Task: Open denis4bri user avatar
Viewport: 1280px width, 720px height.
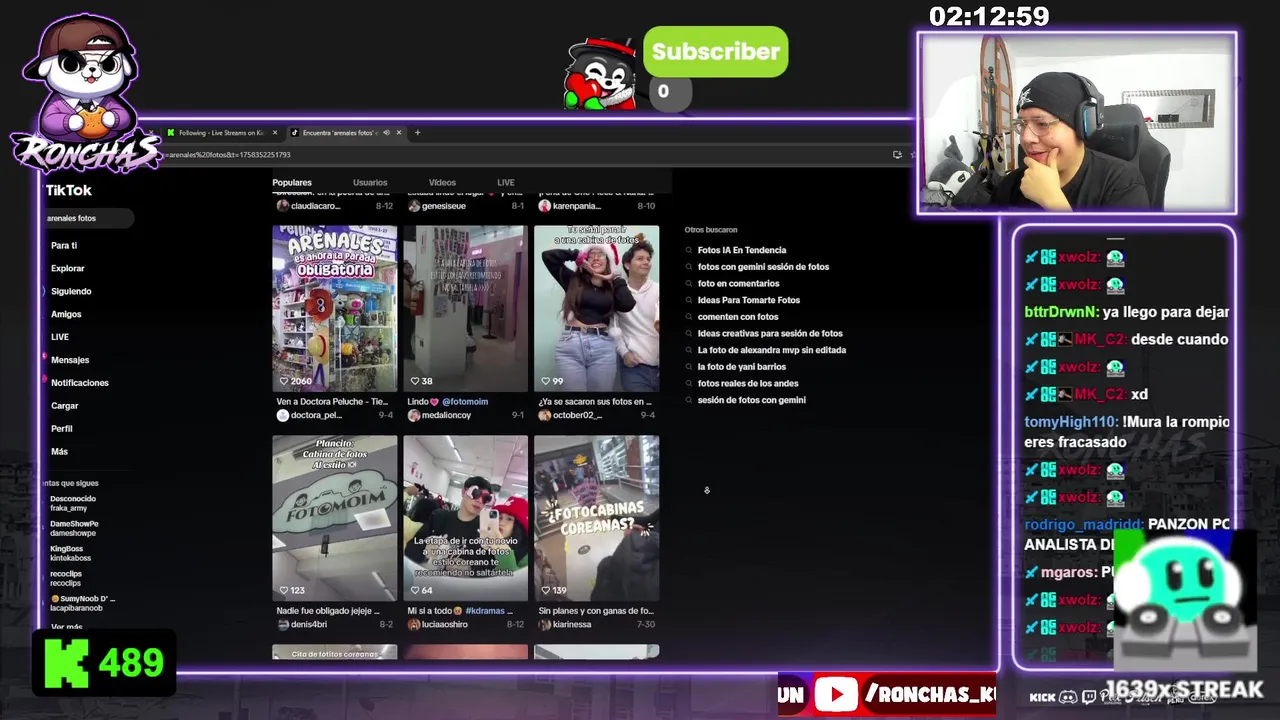Action: point(283,624)
